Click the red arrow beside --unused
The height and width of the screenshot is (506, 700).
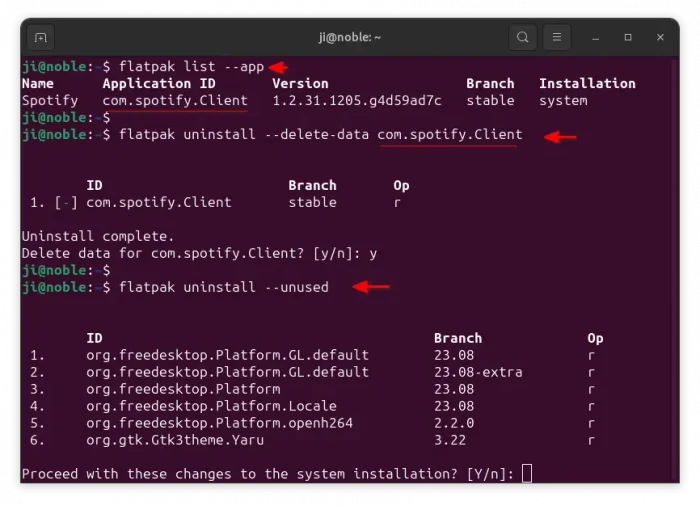tap(372, 287)
